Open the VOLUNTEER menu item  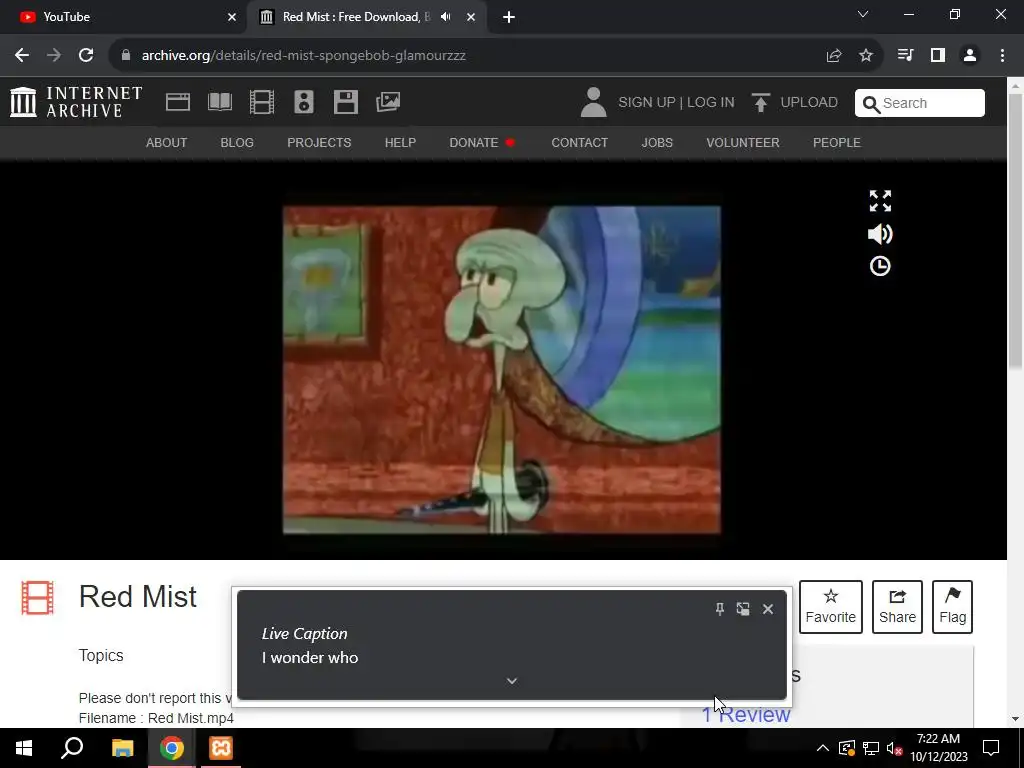coord(743,142)
